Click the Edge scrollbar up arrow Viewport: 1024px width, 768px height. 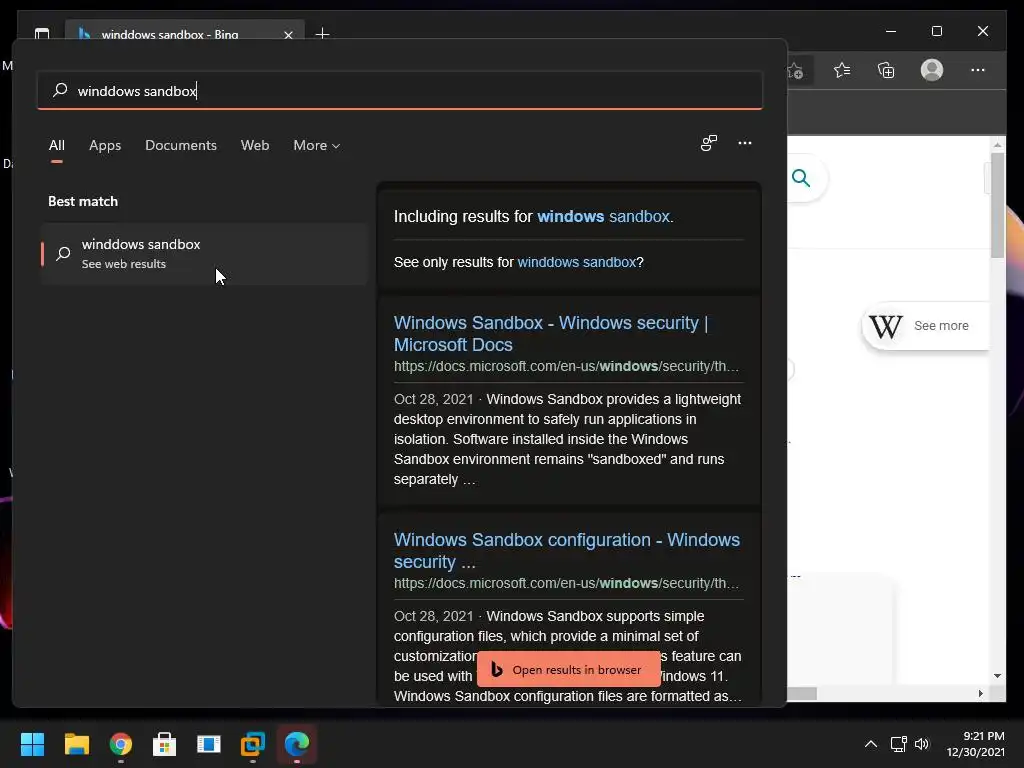(997, 144)
